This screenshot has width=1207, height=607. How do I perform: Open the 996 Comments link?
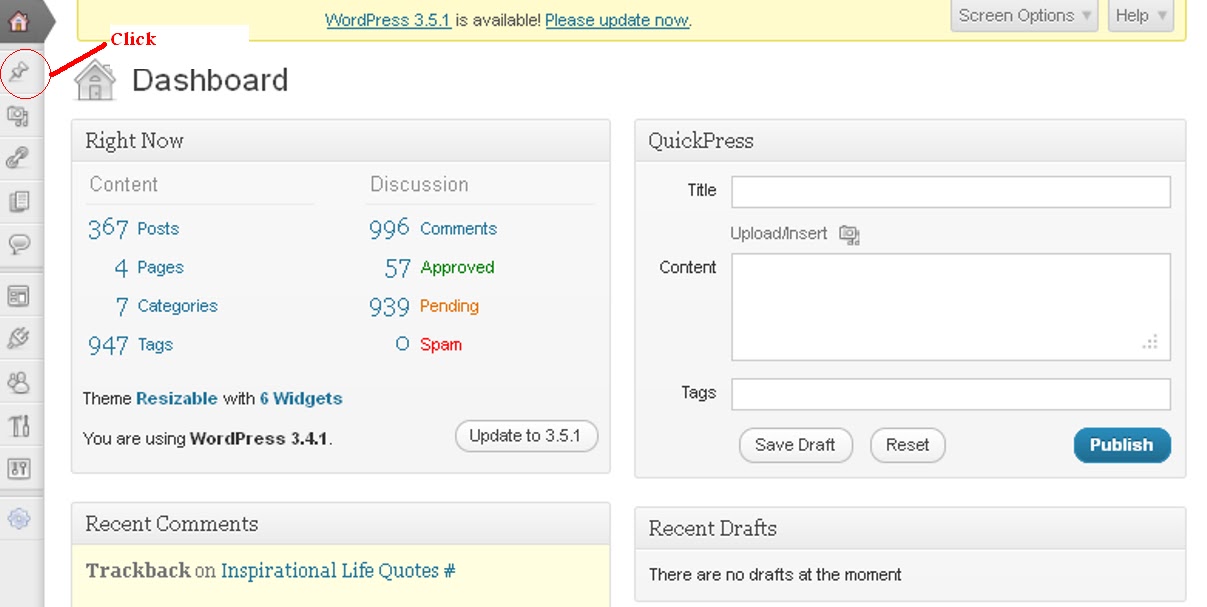[x=432, y=228]
